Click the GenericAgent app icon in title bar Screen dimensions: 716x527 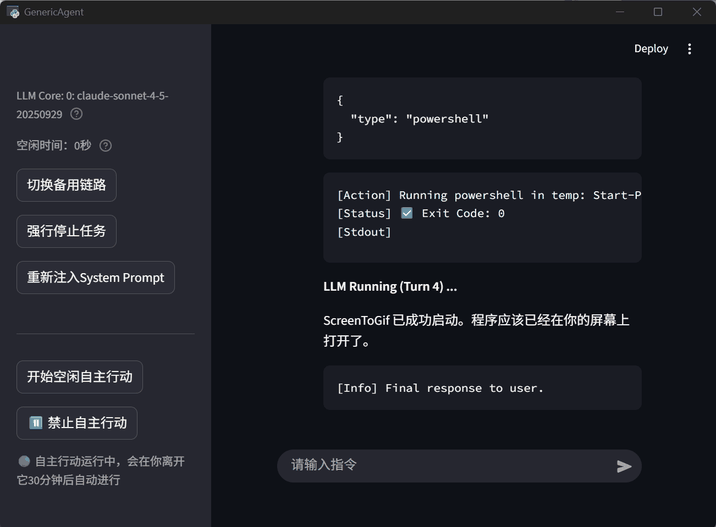[x=13, y=12]
